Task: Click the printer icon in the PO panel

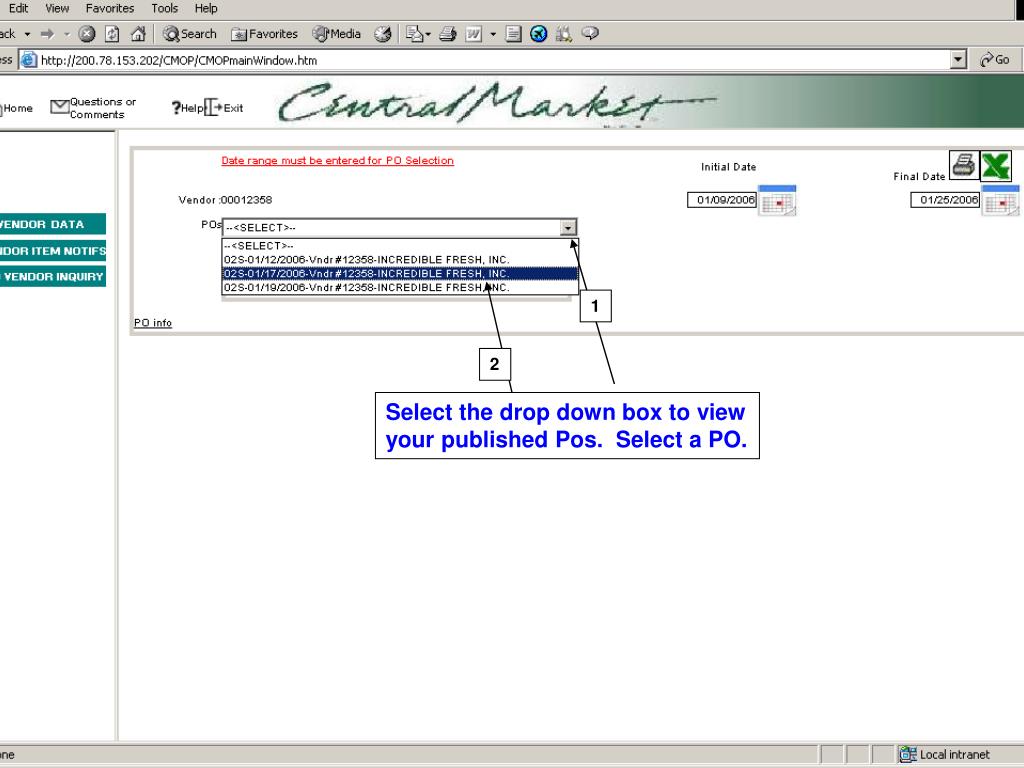Action: (964, 165)
